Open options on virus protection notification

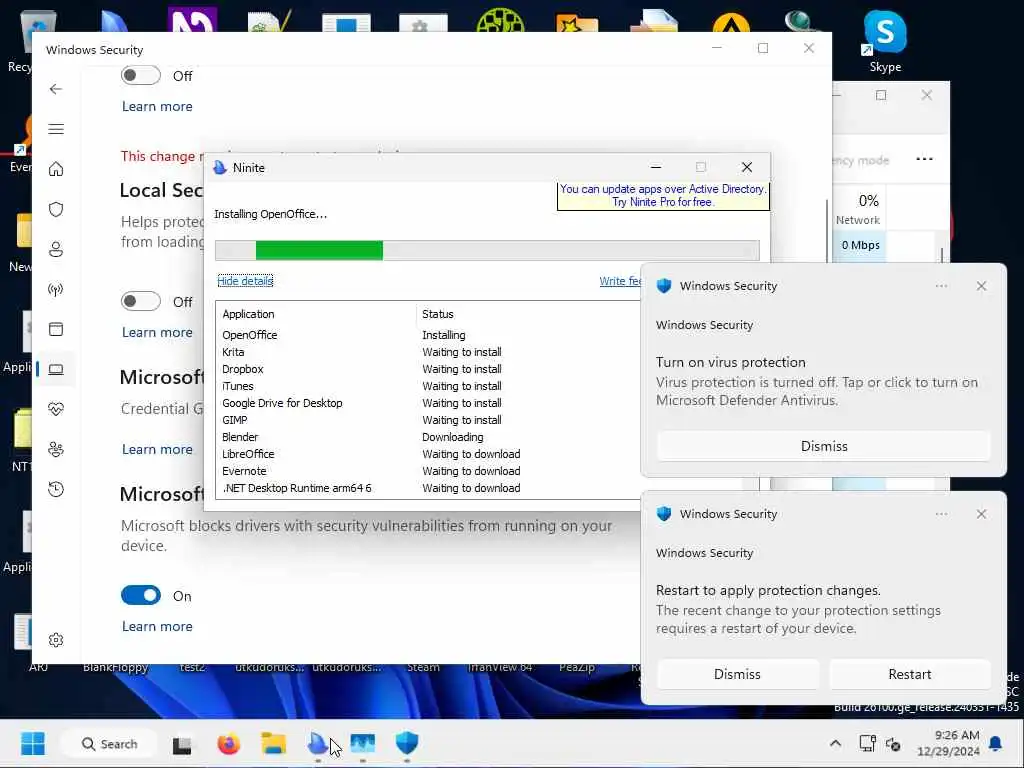click(941, 286)
